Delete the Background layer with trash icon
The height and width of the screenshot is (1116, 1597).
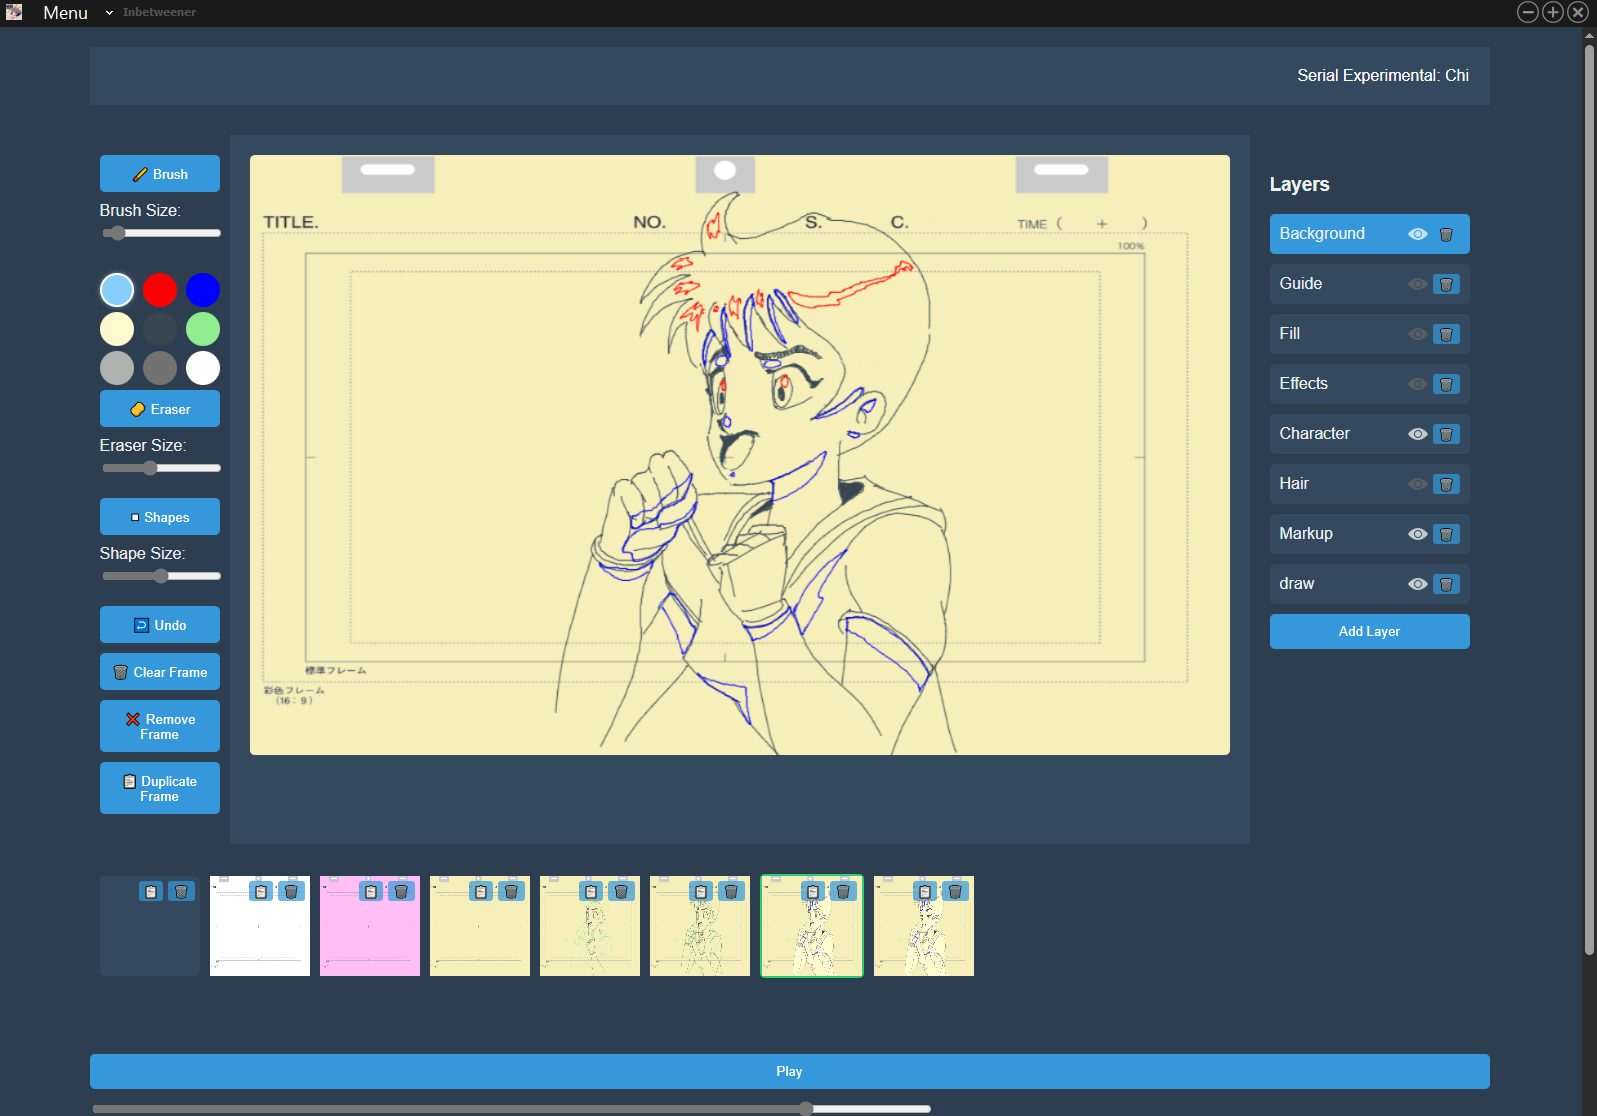coord(1446,234)
